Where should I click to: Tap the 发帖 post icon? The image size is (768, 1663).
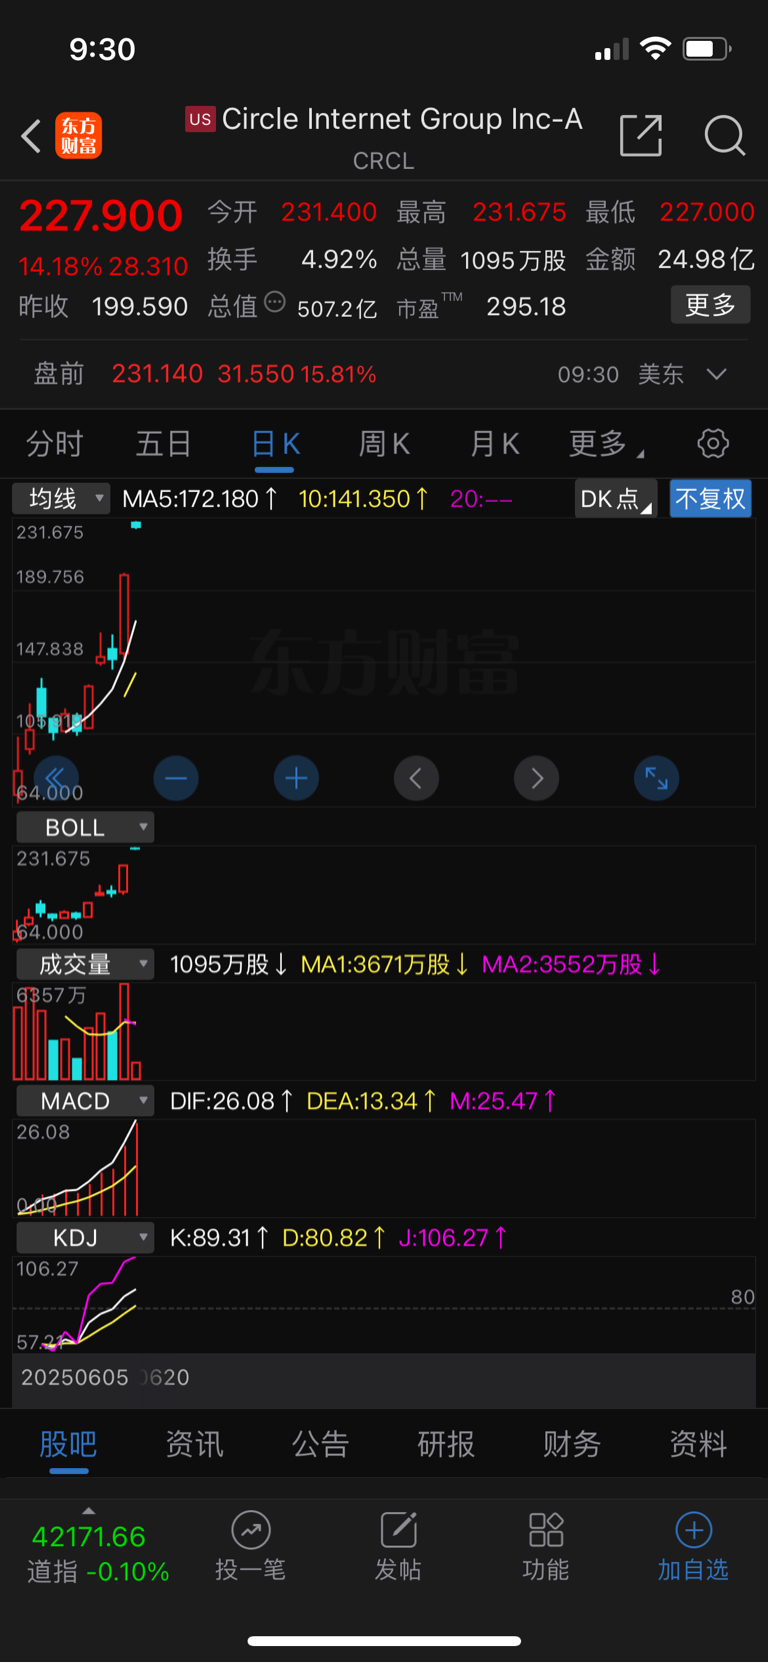398,1530
